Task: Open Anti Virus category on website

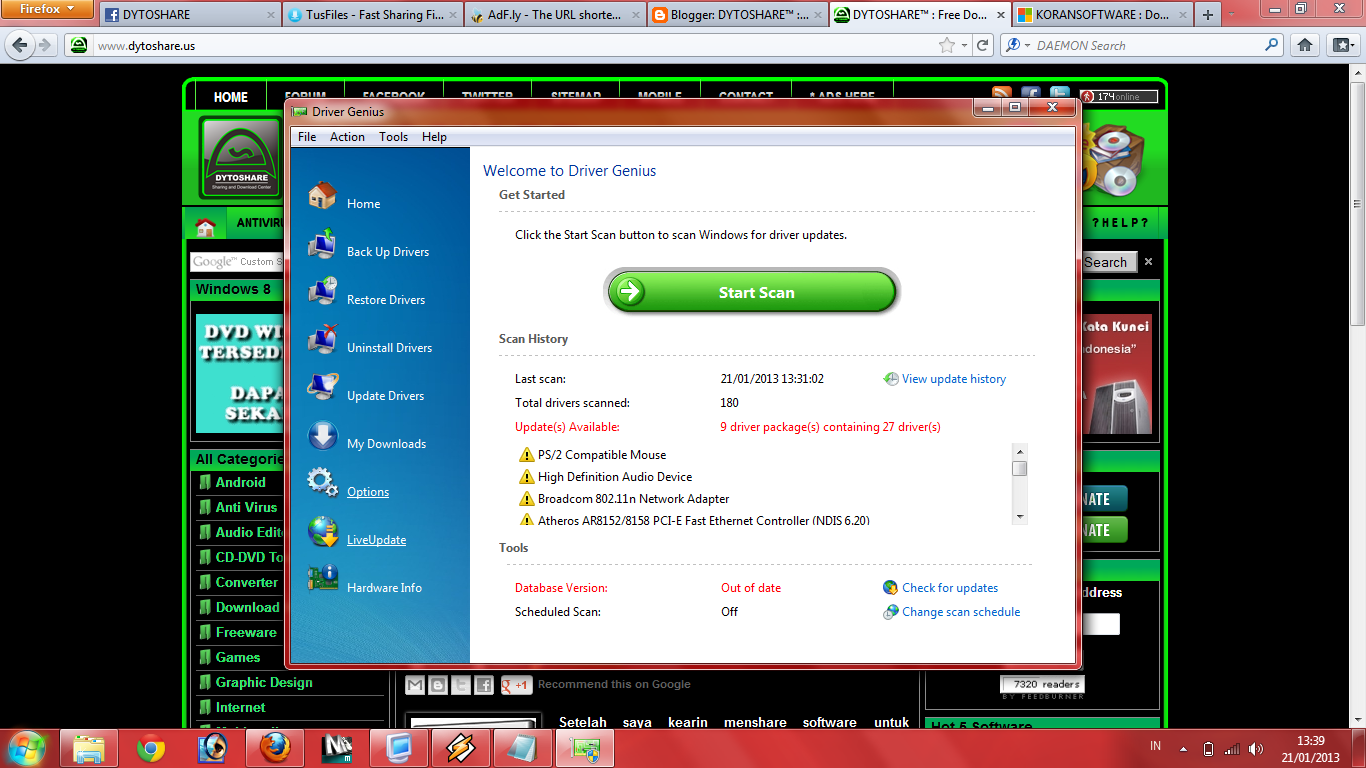Action: point(246,507)
